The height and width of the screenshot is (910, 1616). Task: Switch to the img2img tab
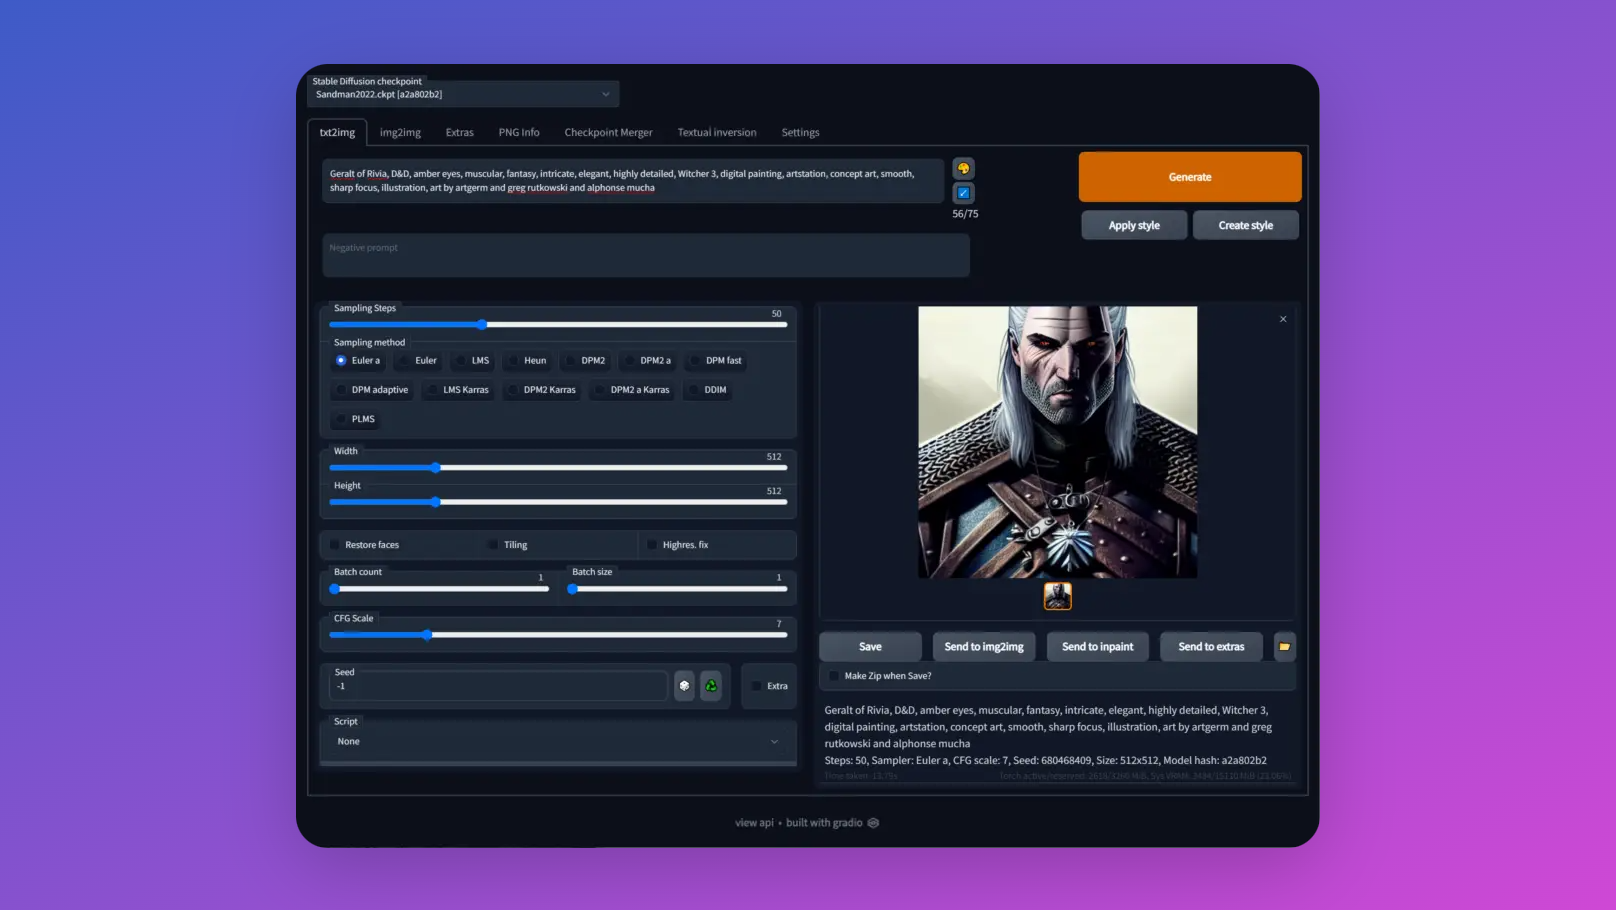(x=400, y=132)
